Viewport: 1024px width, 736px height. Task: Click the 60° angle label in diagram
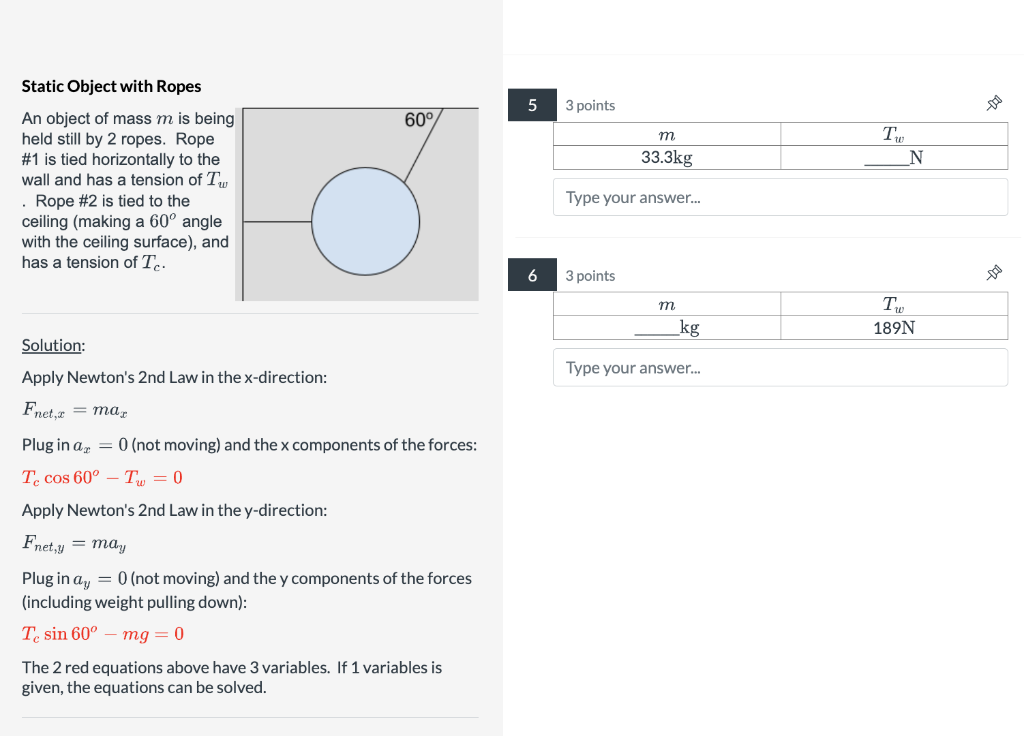pos(419,120)
